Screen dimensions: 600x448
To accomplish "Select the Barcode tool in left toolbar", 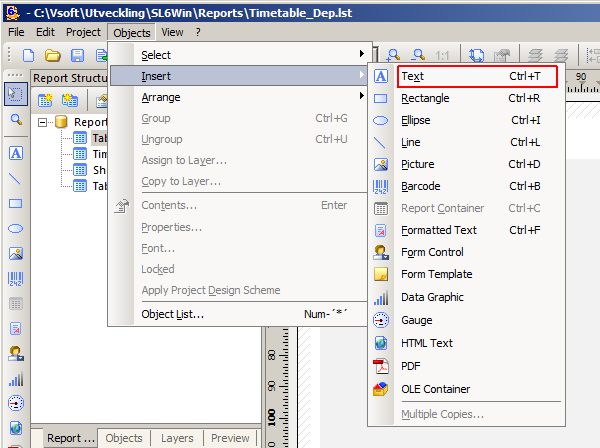I will [x=16, y=279].
